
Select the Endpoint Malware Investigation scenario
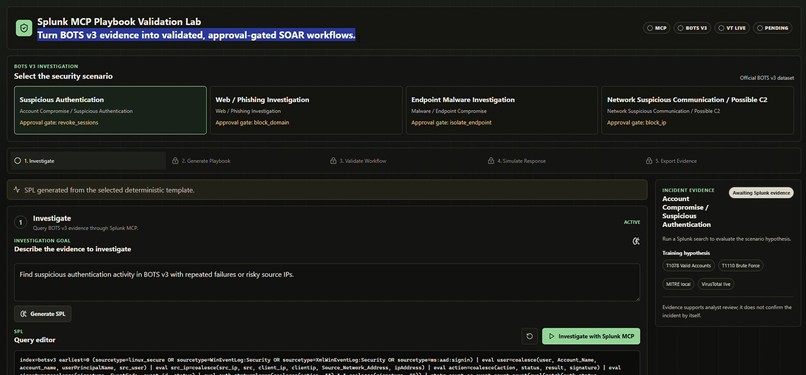click(x=502, y=110)
